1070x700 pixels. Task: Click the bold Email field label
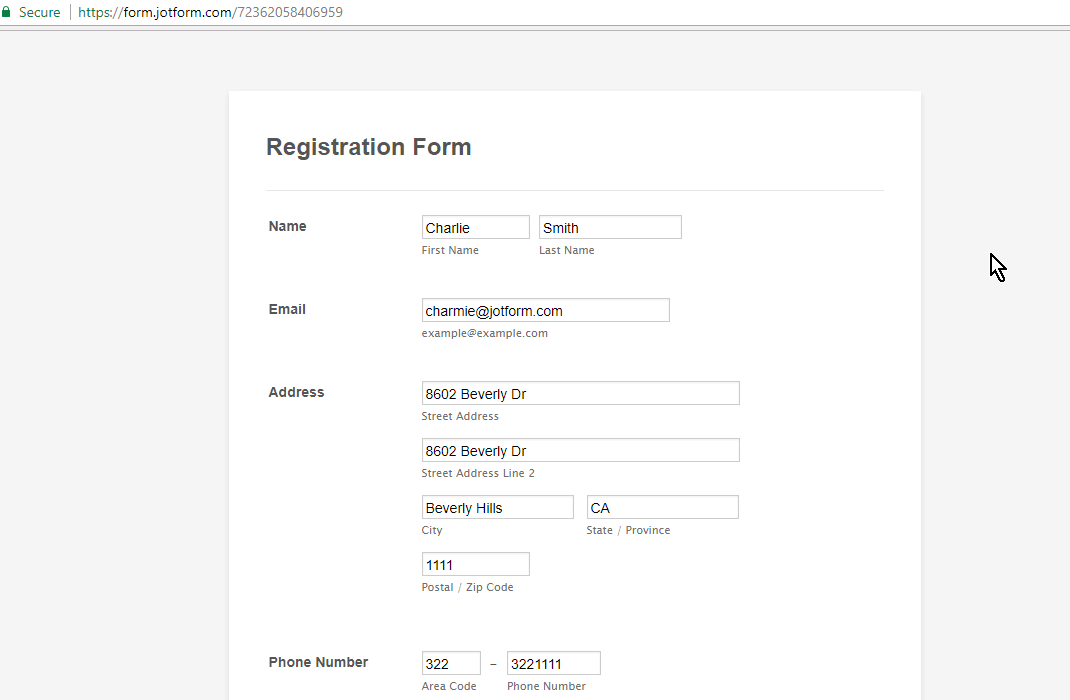[287, 309]
